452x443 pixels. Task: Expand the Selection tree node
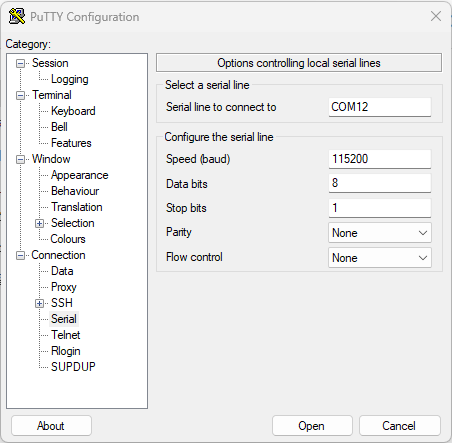[39, 223]
